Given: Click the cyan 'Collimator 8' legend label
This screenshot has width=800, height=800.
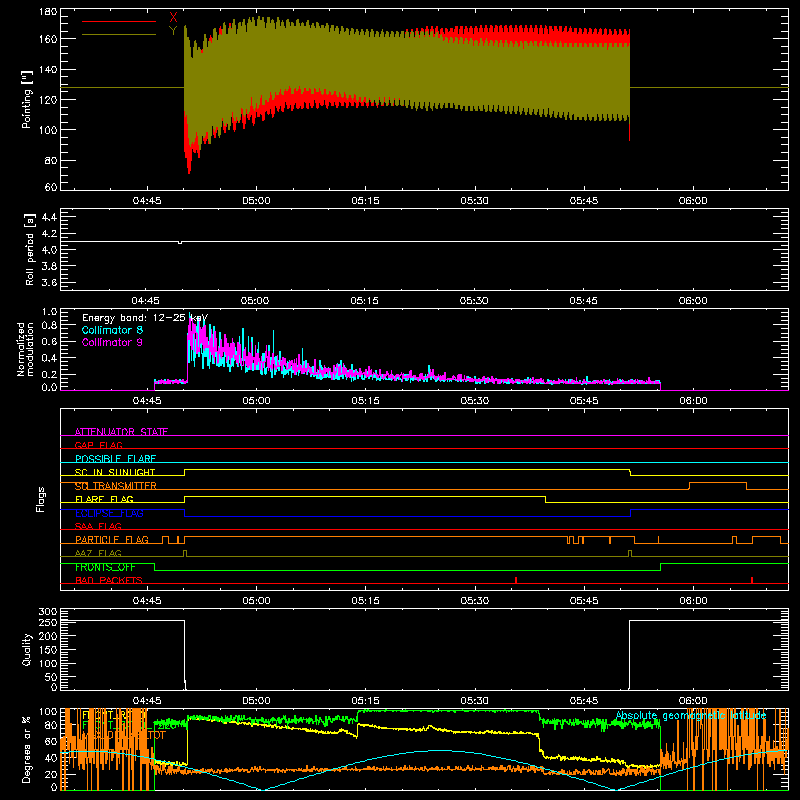Looking at the screenshot, I should pos(112,330).
